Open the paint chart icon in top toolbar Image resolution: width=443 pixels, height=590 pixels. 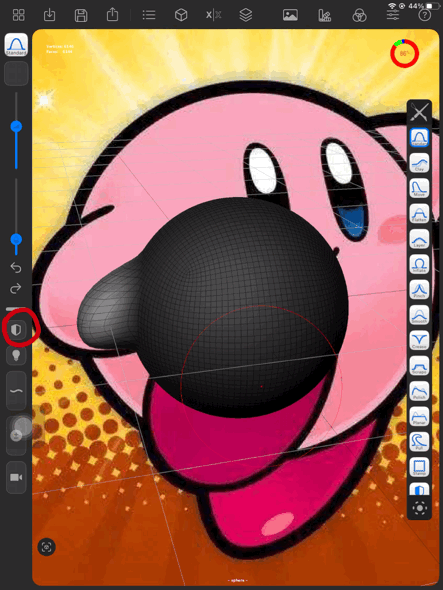(324, 15)
